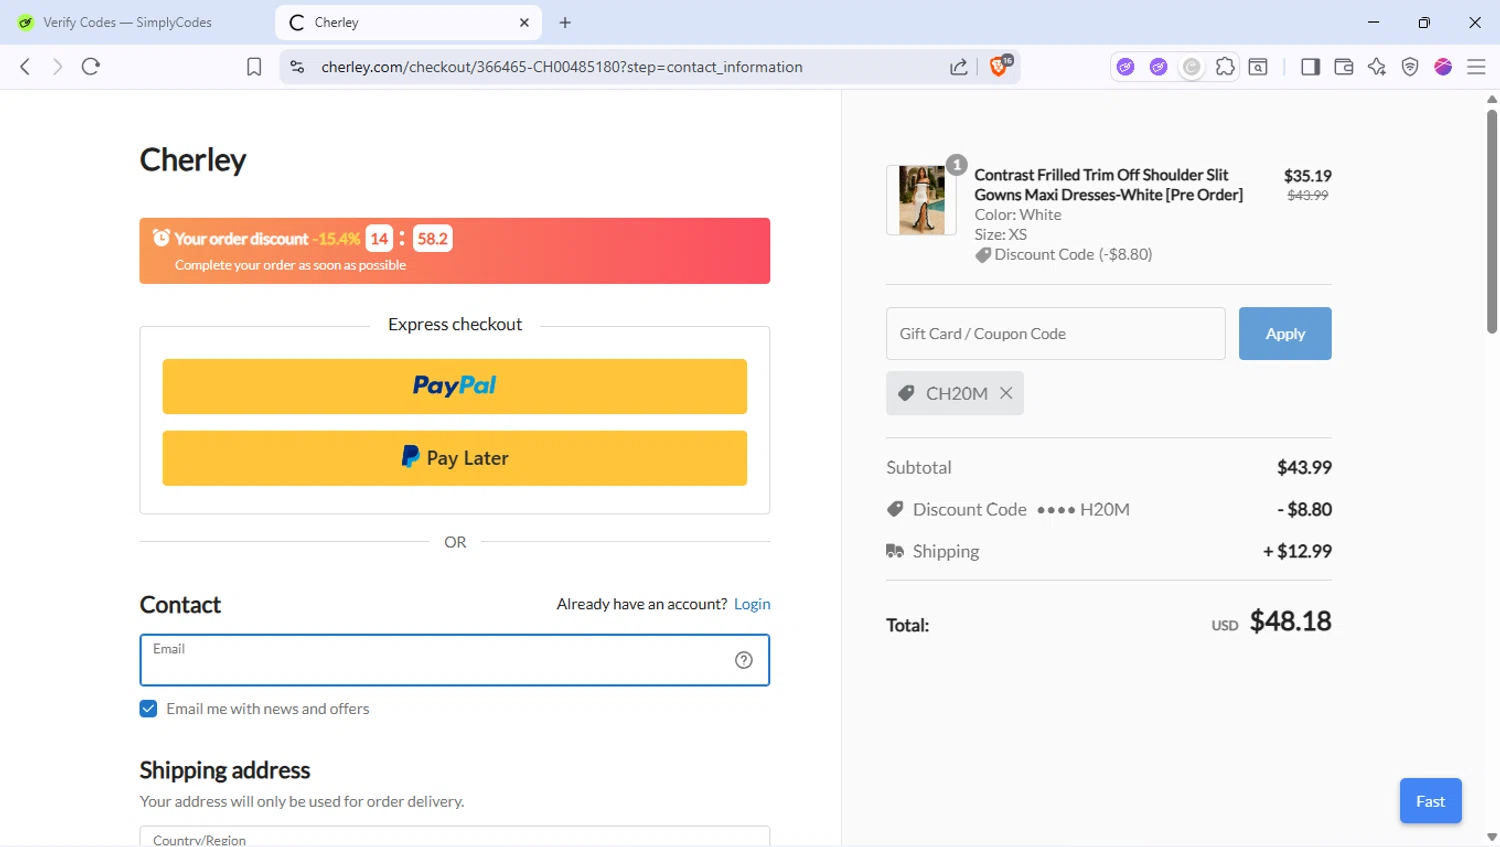Switch to the Cherley tab

point(408,22)
